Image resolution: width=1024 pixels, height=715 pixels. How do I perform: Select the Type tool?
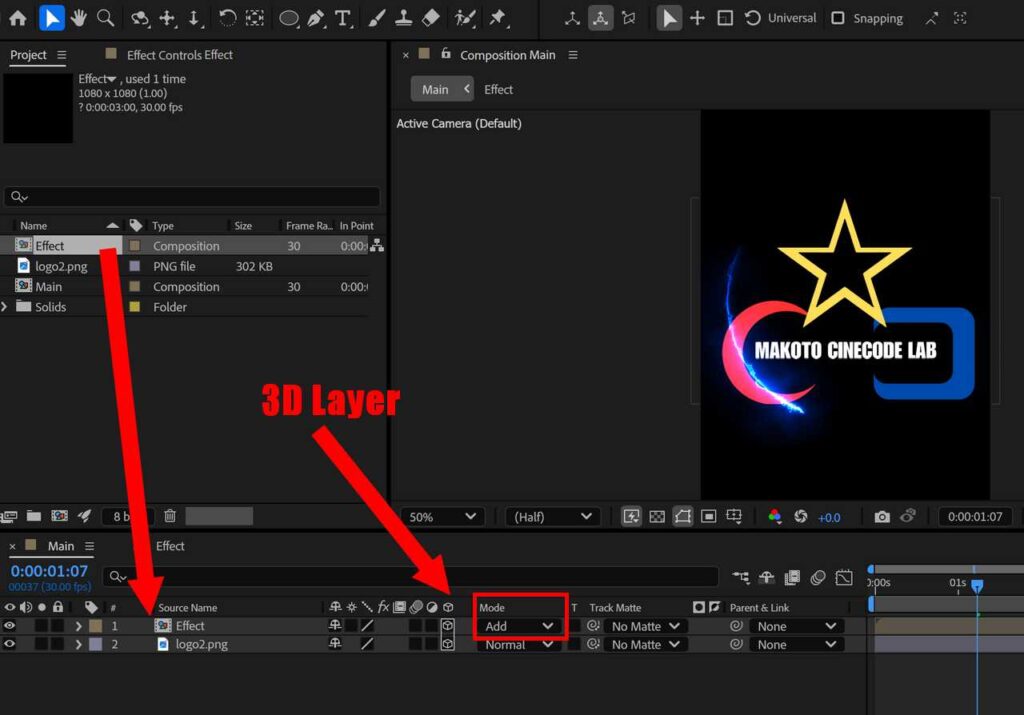coord(343,18)
